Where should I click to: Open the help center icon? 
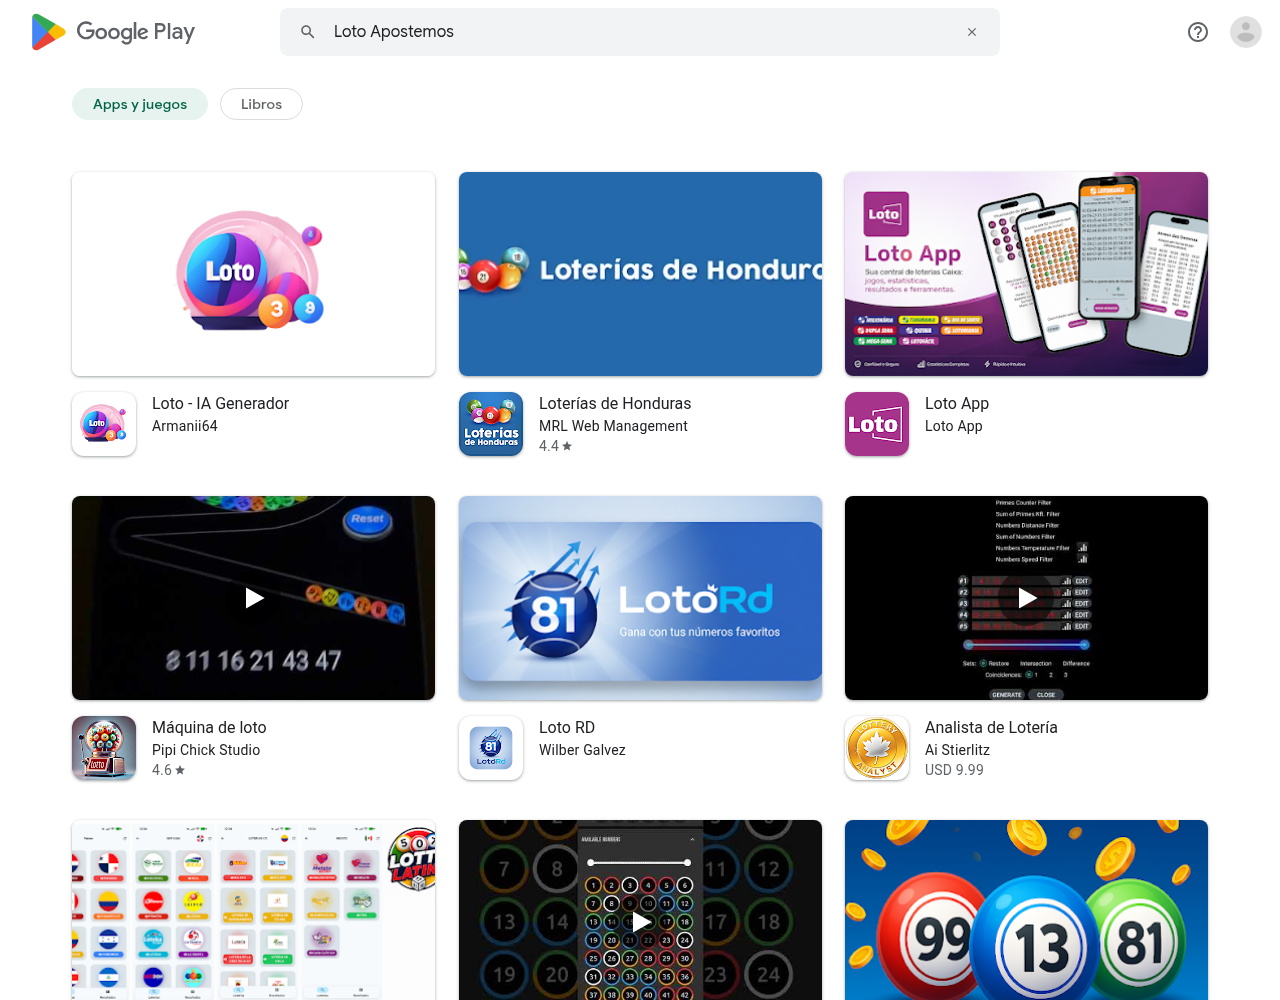click(x=1198, y=32)
